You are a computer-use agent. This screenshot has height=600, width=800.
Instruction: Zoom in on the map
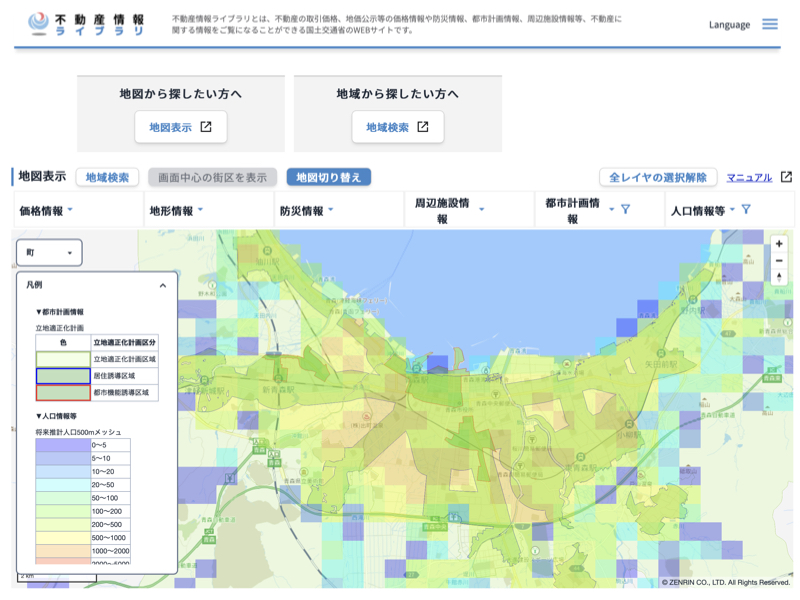point(779,244)
